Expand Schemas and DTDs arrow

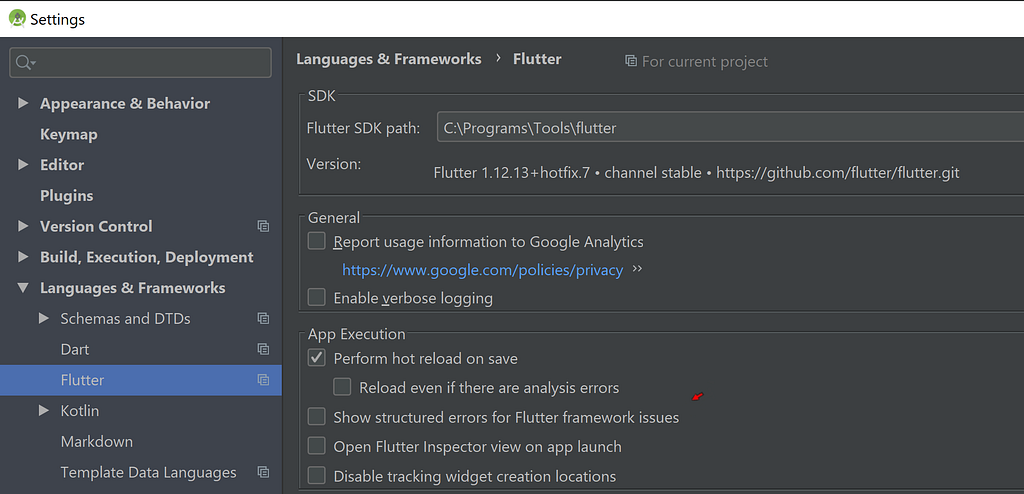click(x=44, y=319)
